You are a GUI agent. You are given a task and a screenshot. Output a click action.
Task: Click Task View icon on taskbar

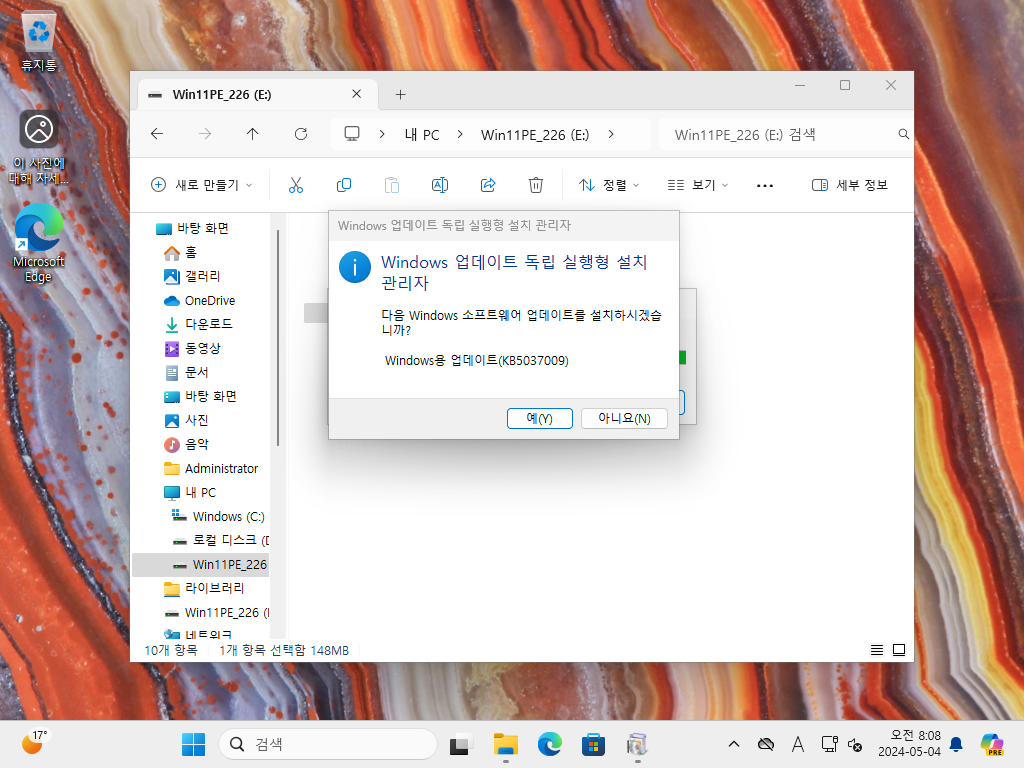(462, 744)
